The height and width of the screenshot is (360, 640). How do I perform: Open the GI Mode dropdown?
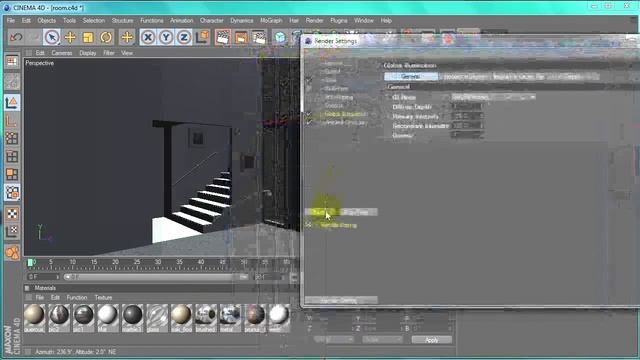pos(493,97)
